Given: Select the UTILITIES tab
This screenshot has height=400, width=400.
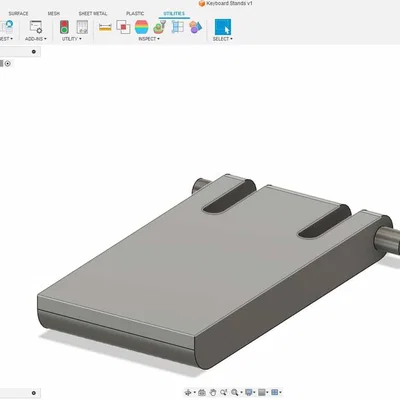Looking at the screenshot, I should (174, 14).
